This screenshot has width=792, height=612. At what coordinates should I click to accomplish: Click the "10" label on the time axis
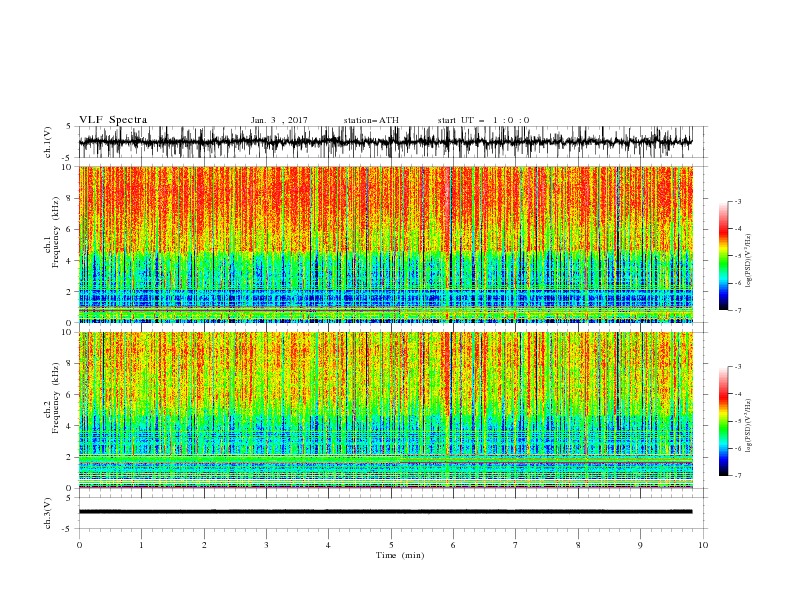(703, 545)
